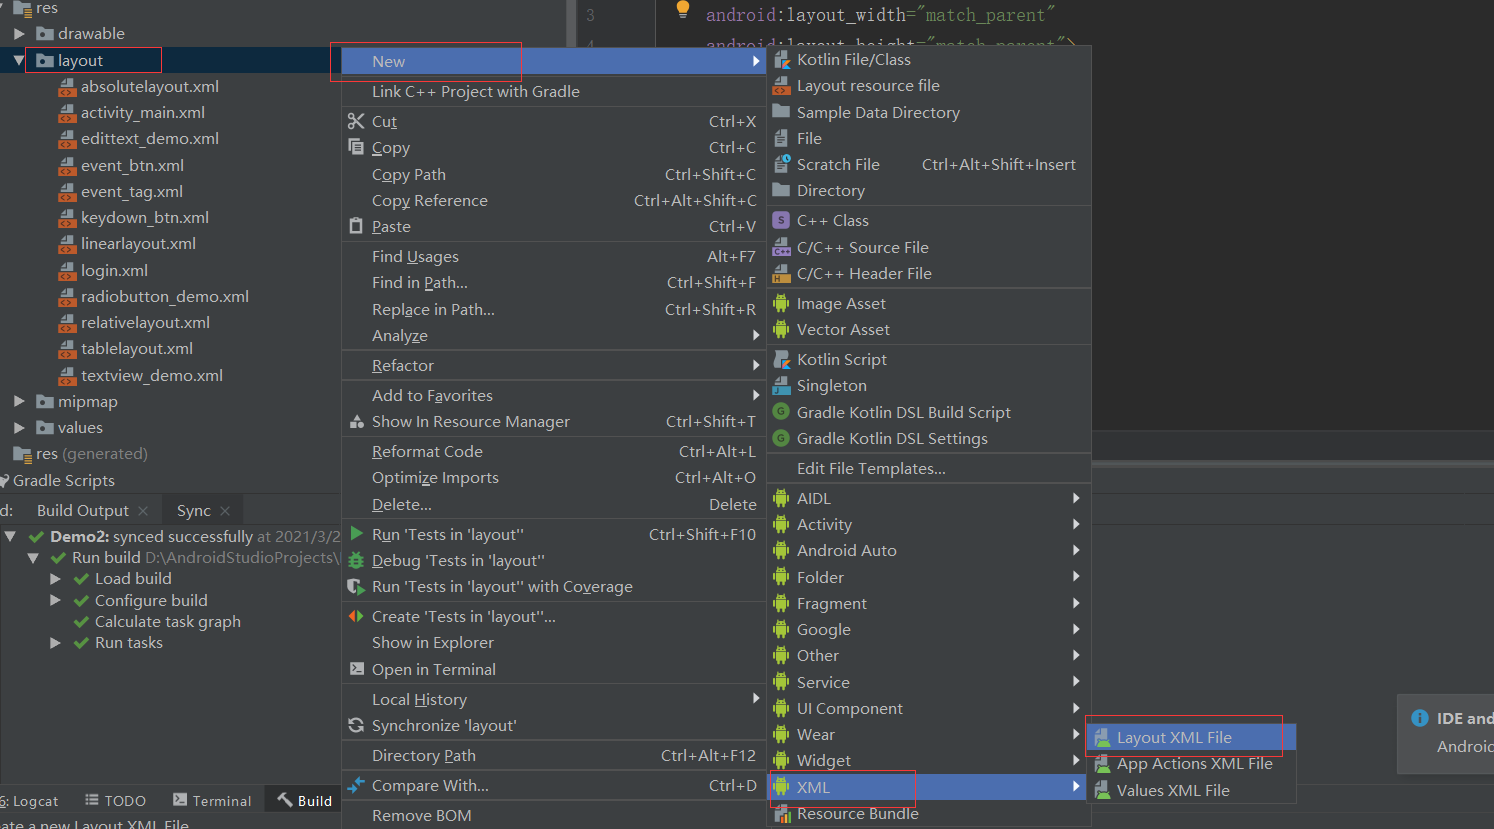1494x829 pixels.
Task: Switch to the Sync tab
Action: tap(194, 511)
